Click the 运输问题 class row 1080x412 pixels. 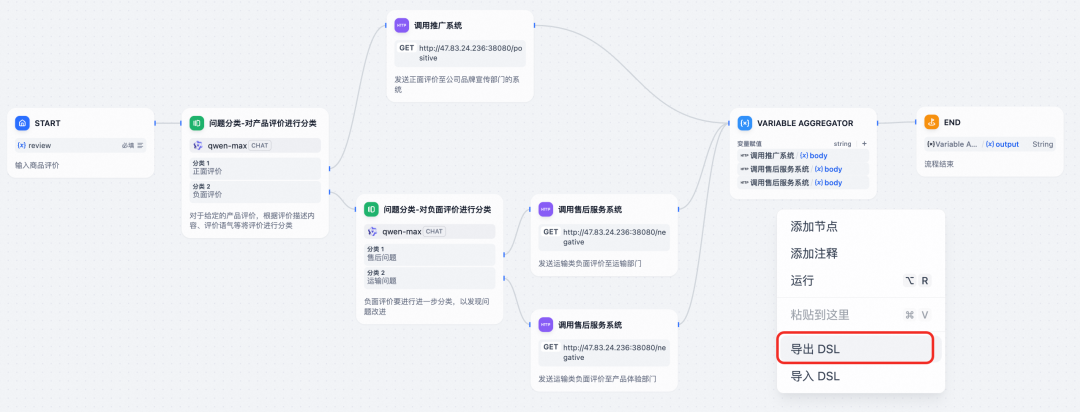click(429, 278)
